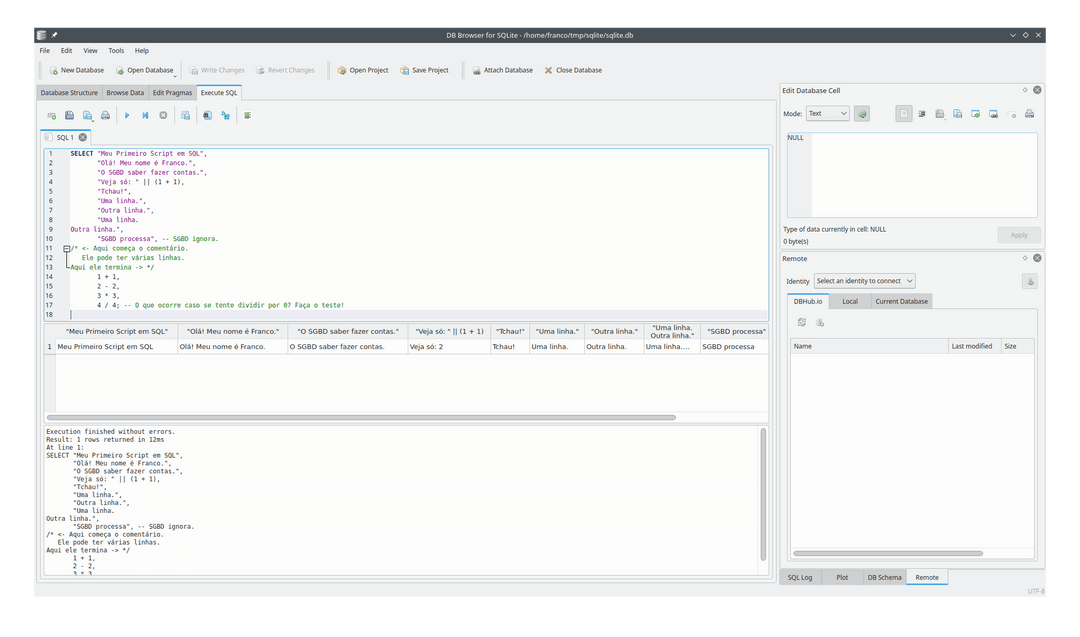Open the Mode dropdown showing Text
The width and height of the screenshot is (1080, 637).
tap(827, 114)
